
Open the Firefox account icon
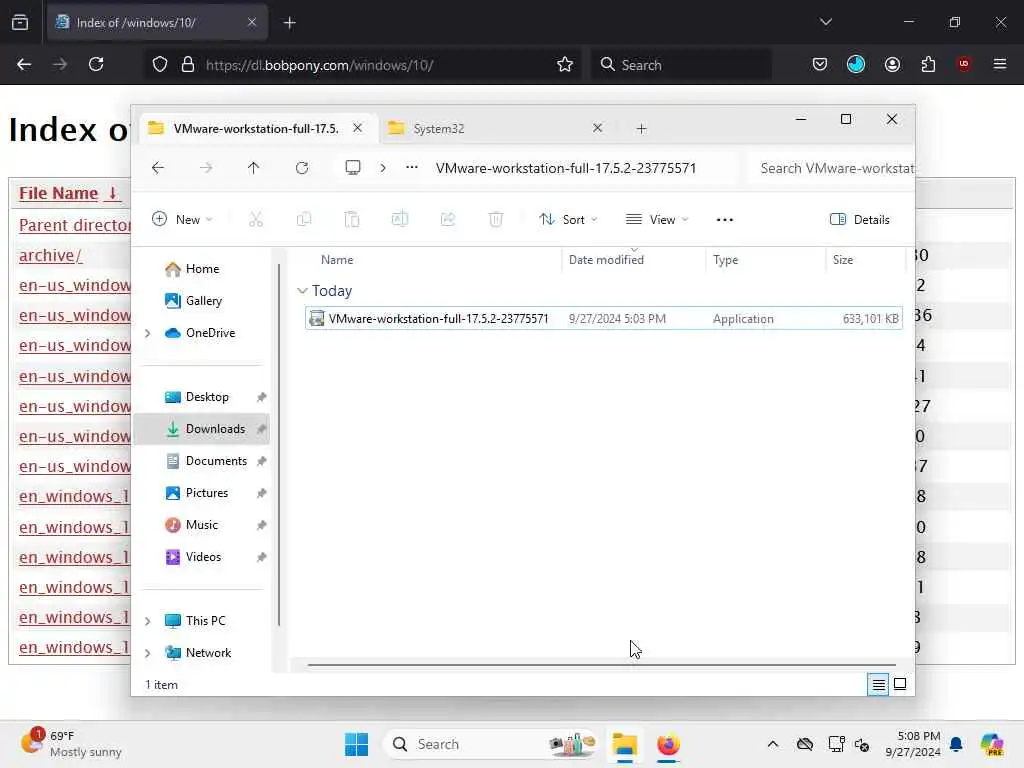[892, 65]
